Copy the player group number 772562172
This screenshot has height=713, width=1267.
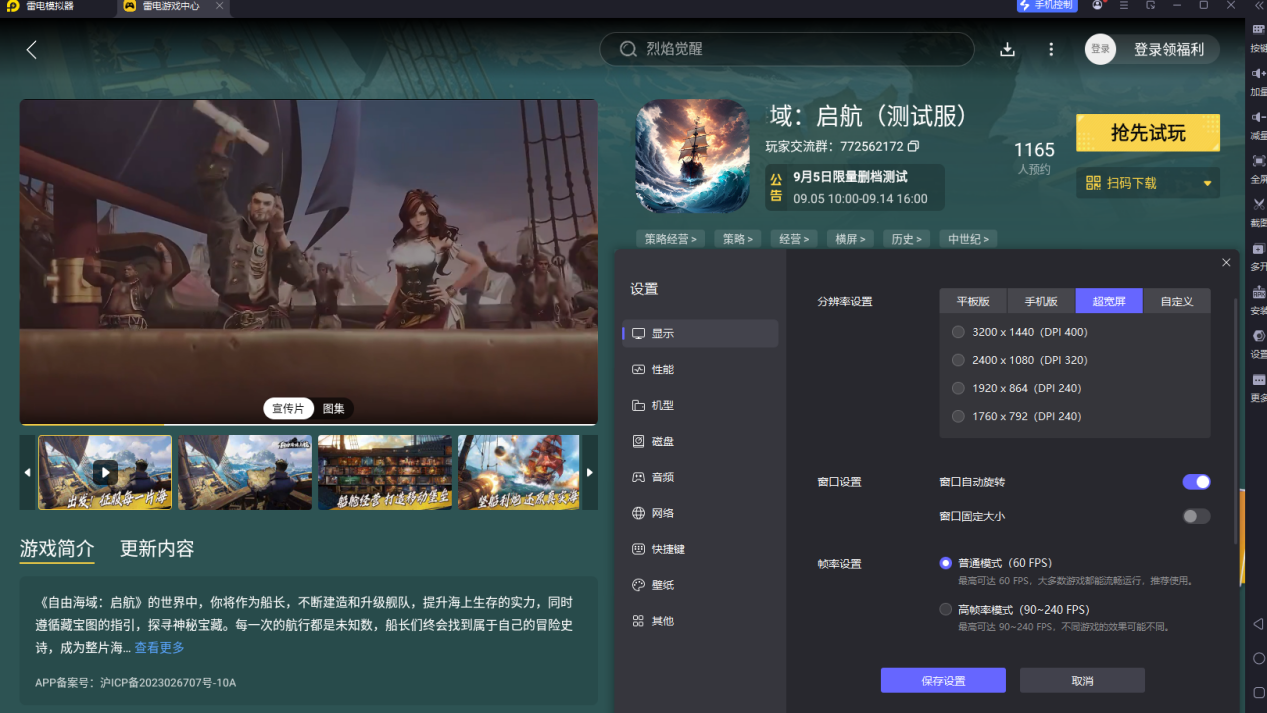point(913,147)
